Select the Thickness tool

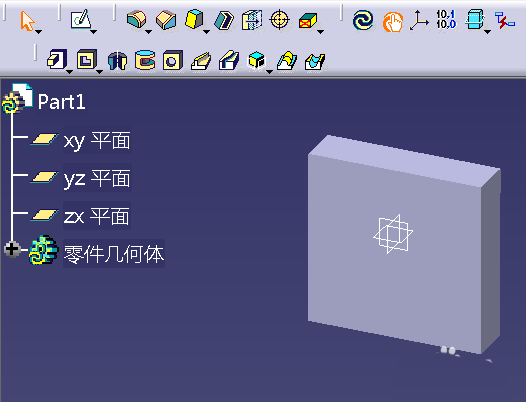coord(252,20)
